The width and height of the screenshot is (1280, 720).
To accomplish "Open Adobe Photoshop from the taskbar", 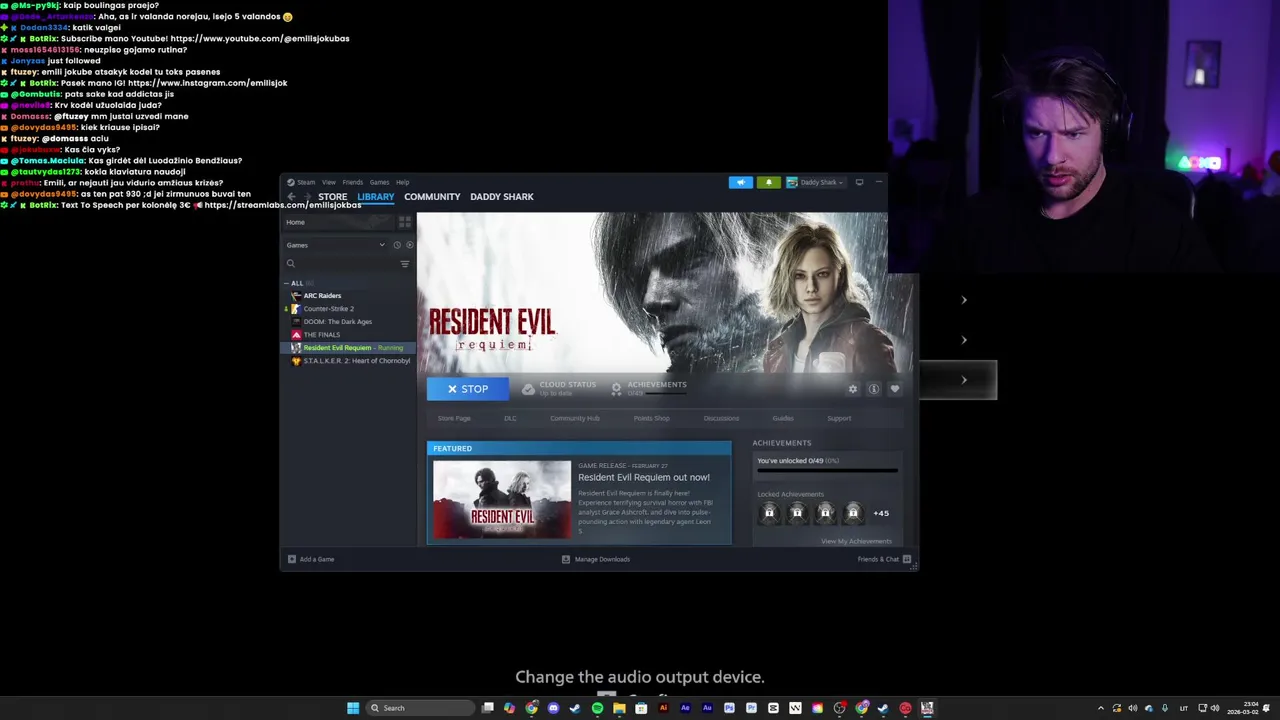I will [729, 708].
